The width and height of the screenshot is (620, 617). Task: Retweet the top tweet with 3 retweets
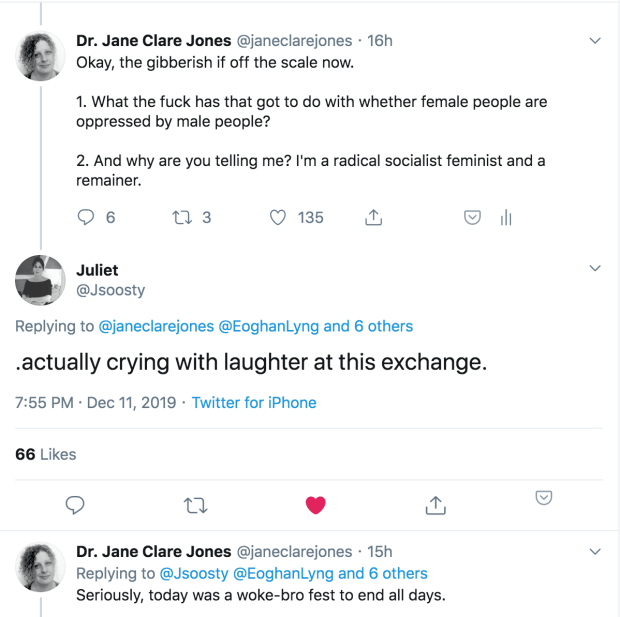tap(182, 217)
